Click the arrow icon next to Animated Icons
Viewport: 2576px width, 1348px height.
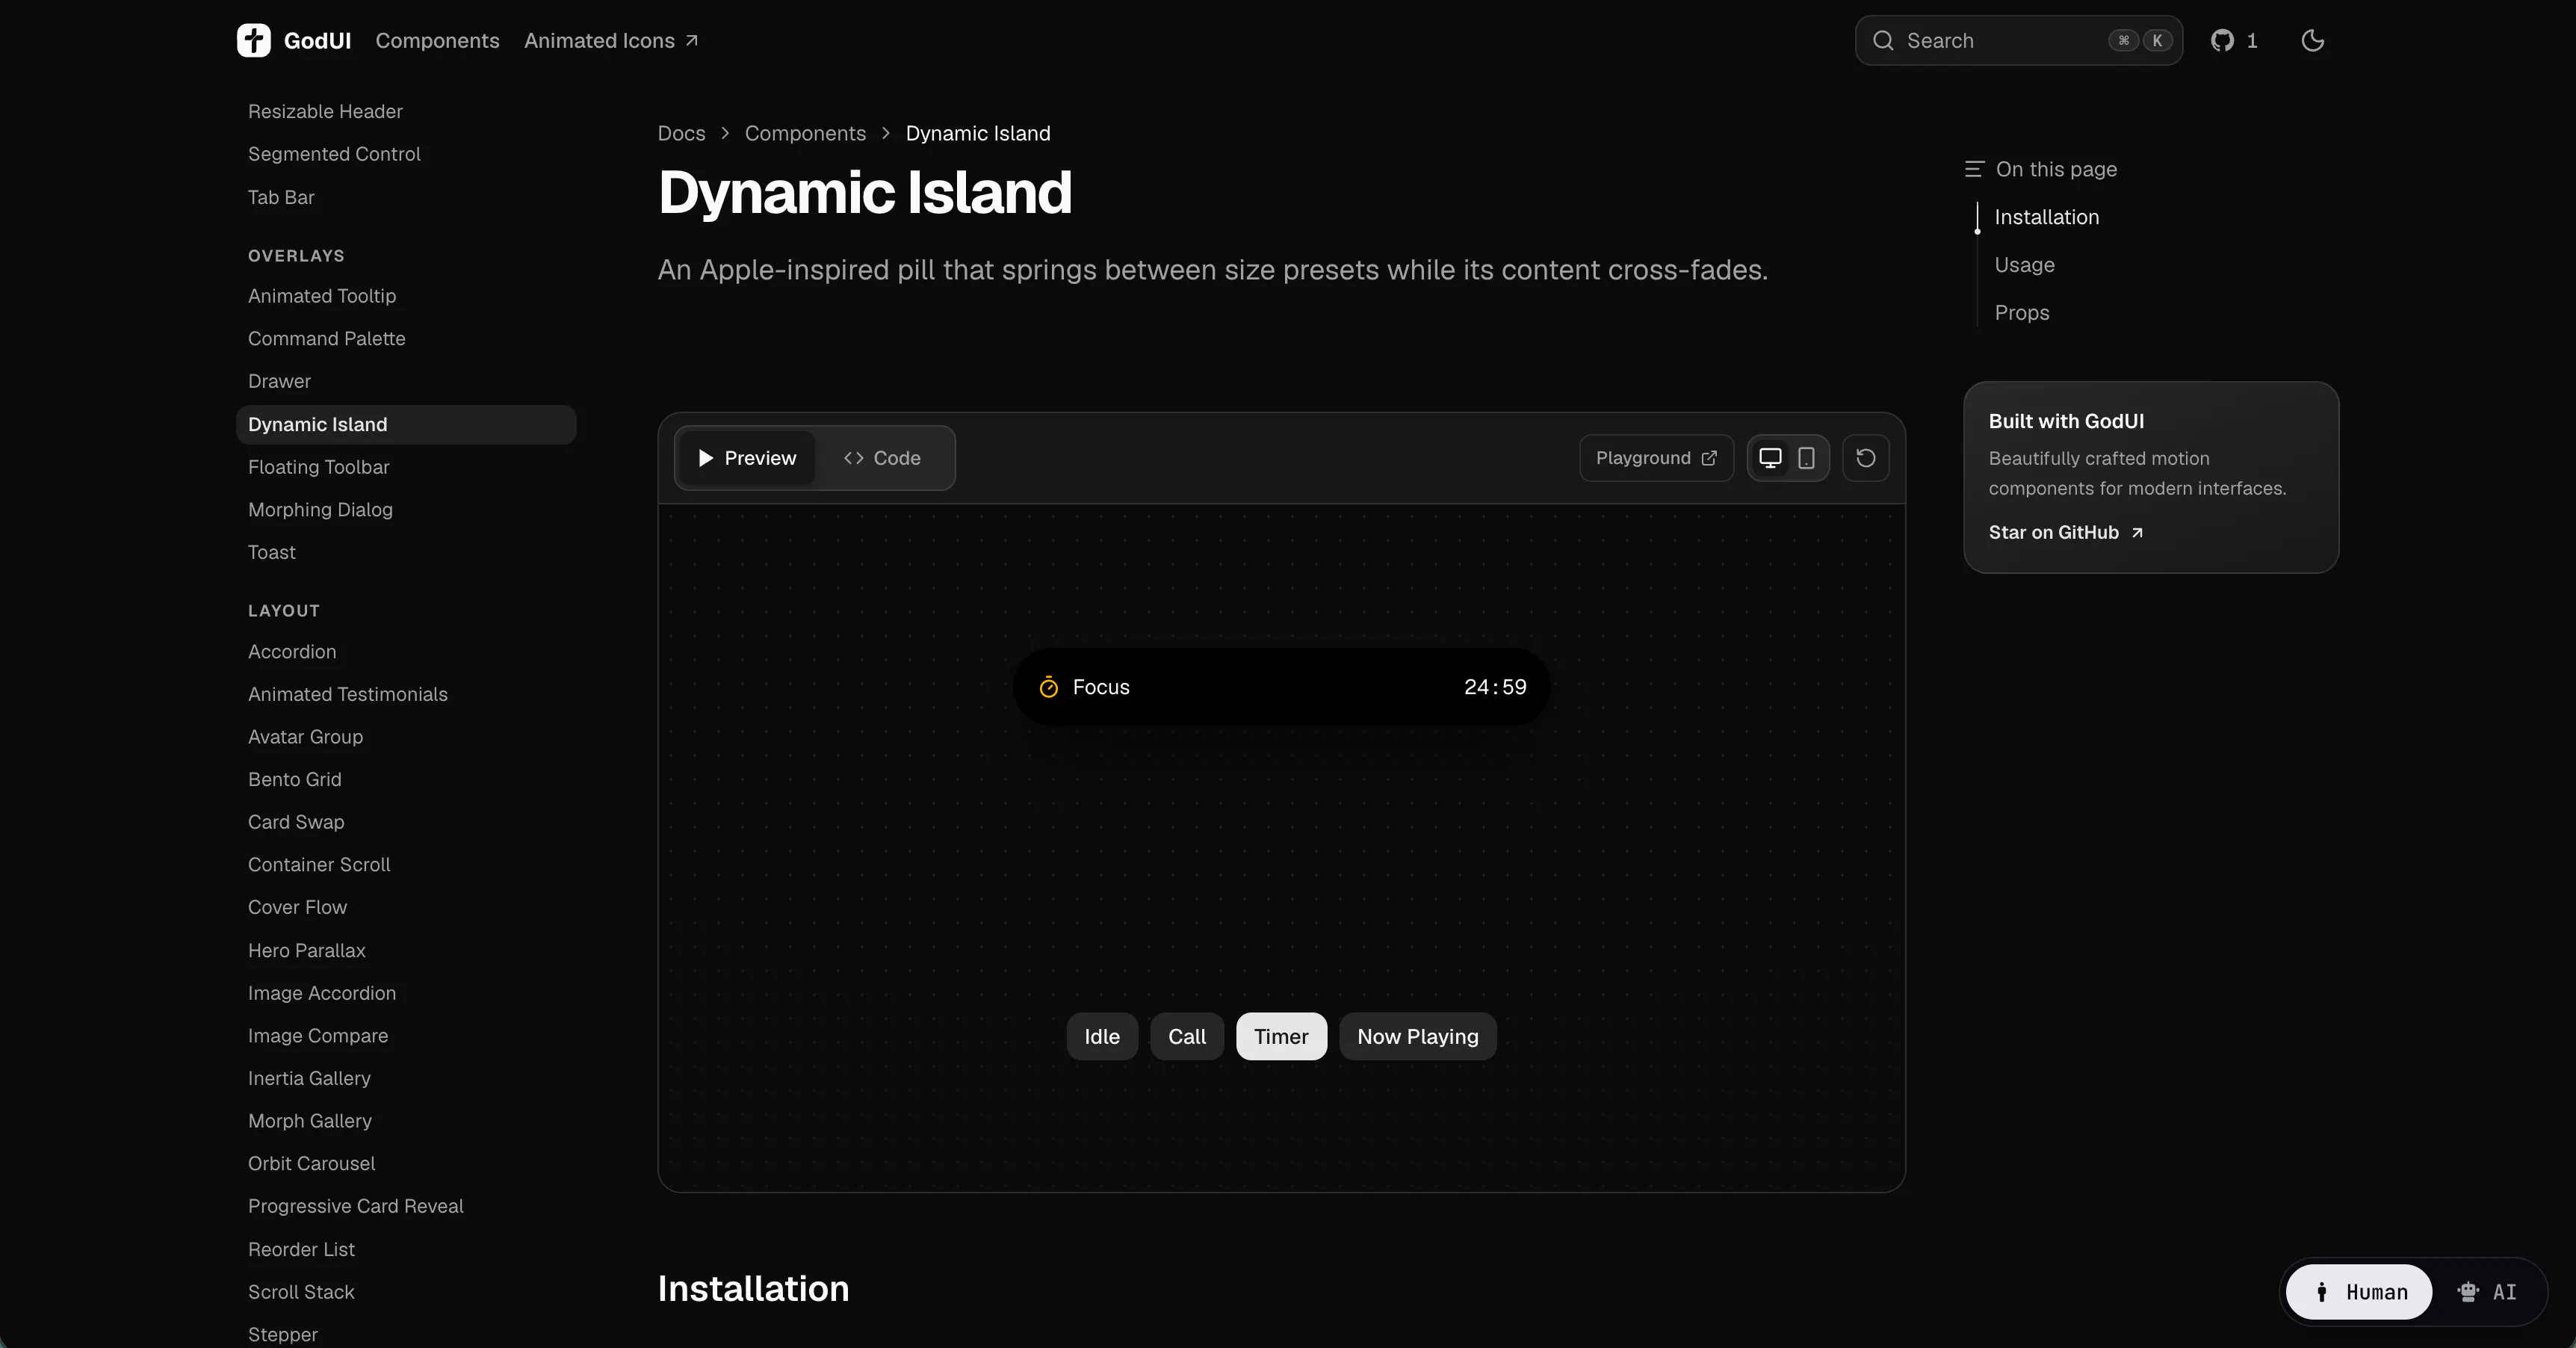[691, 41]
